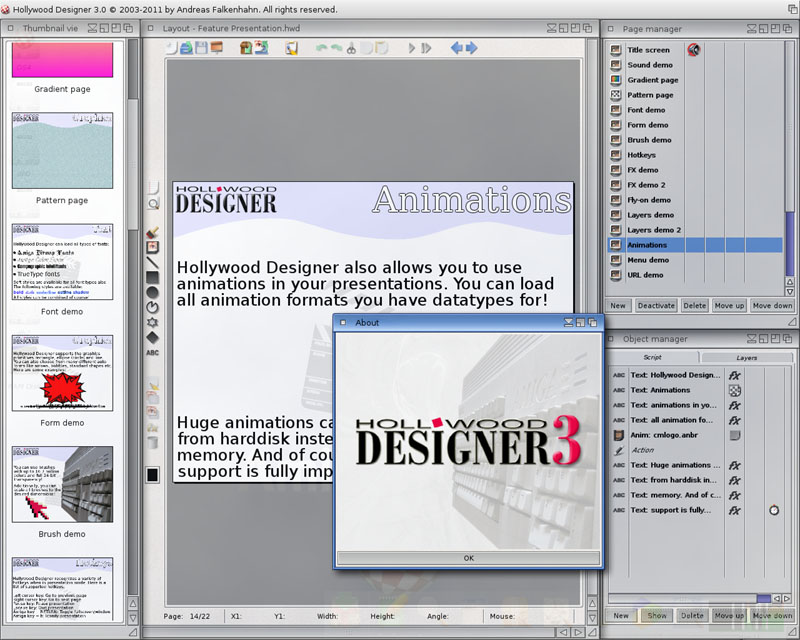The image size is (800, 640).
Task: Click the Thumbnail view scrollbar down arrow
Action: [133, 618]
